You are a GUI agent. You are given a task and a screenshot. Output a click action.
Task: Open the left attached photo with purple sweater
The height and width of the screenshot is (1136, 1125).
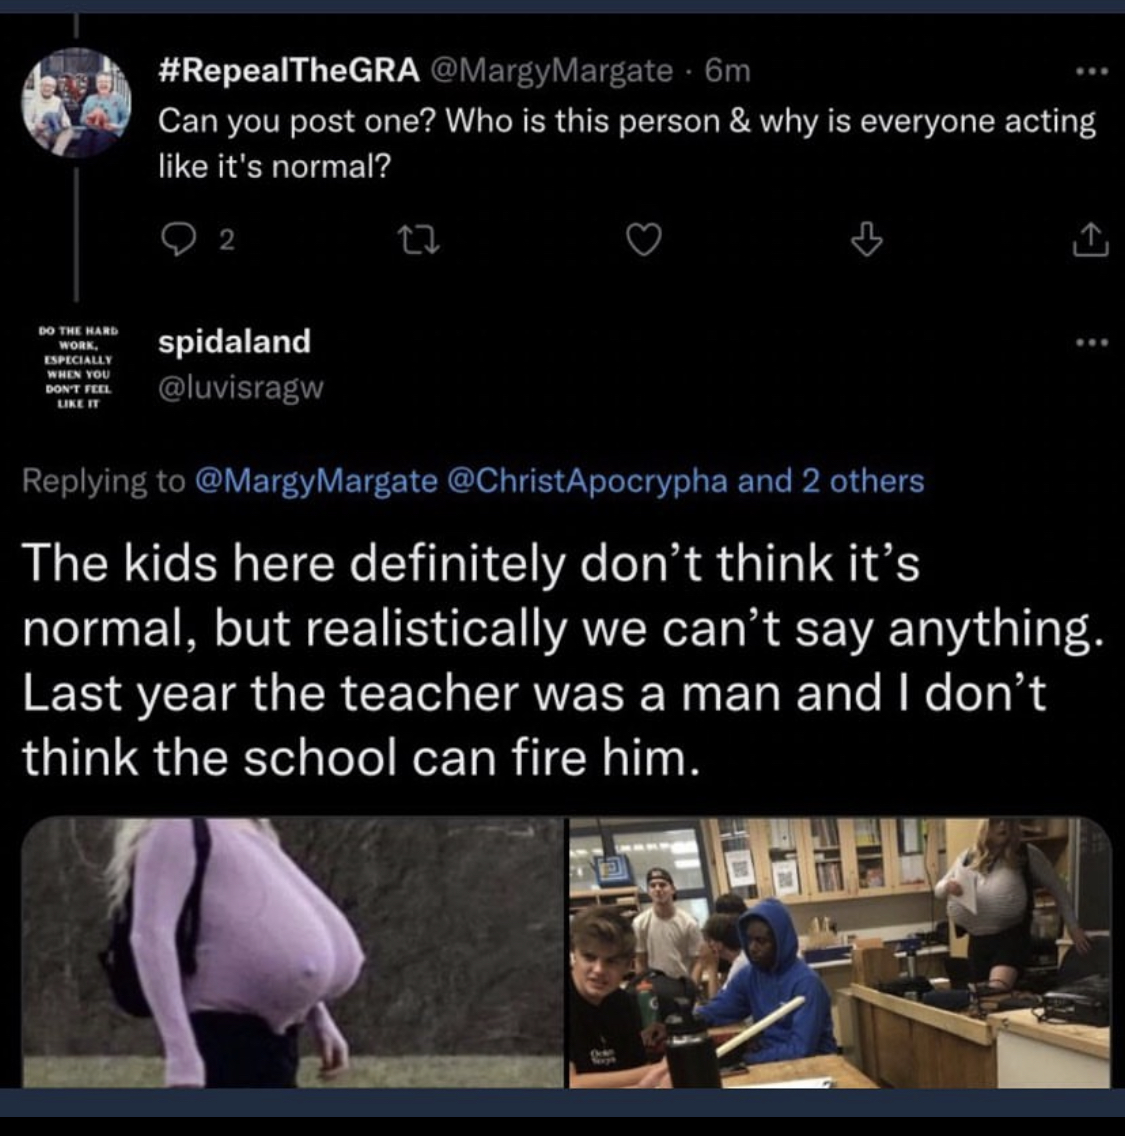coord(293,952)
